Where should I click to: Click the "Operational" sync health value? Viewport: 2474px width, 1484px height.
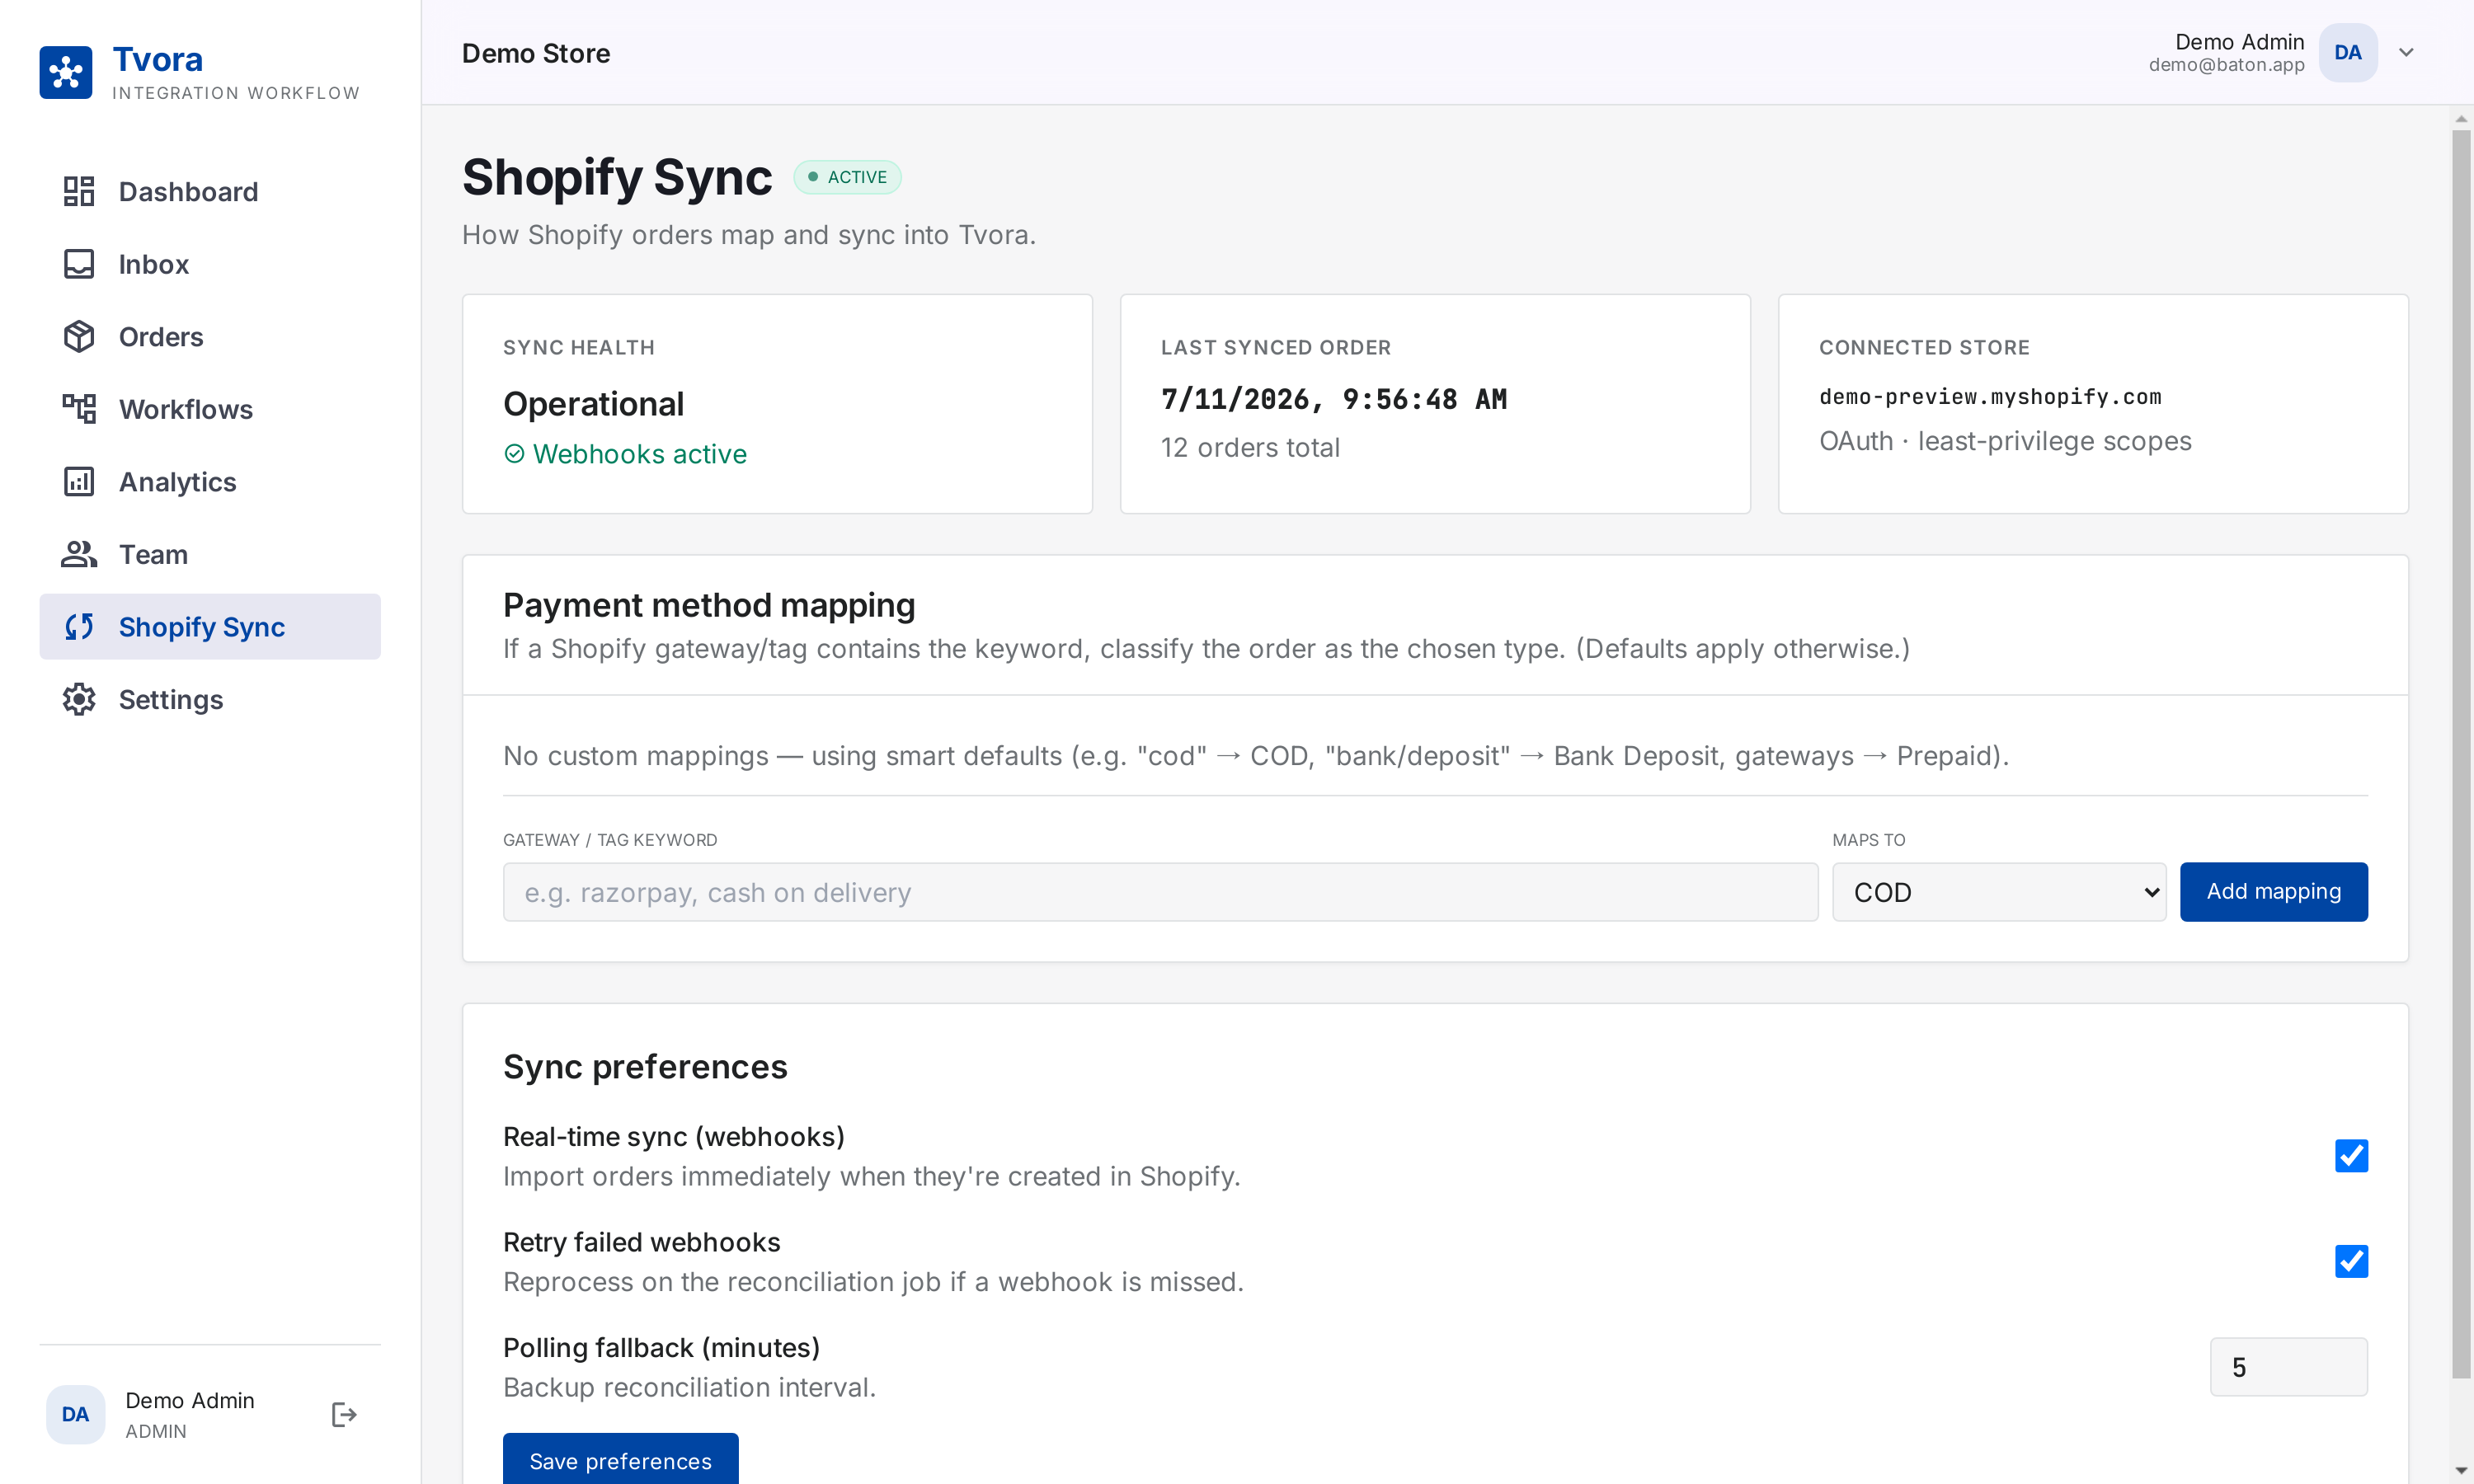point(594,404)
